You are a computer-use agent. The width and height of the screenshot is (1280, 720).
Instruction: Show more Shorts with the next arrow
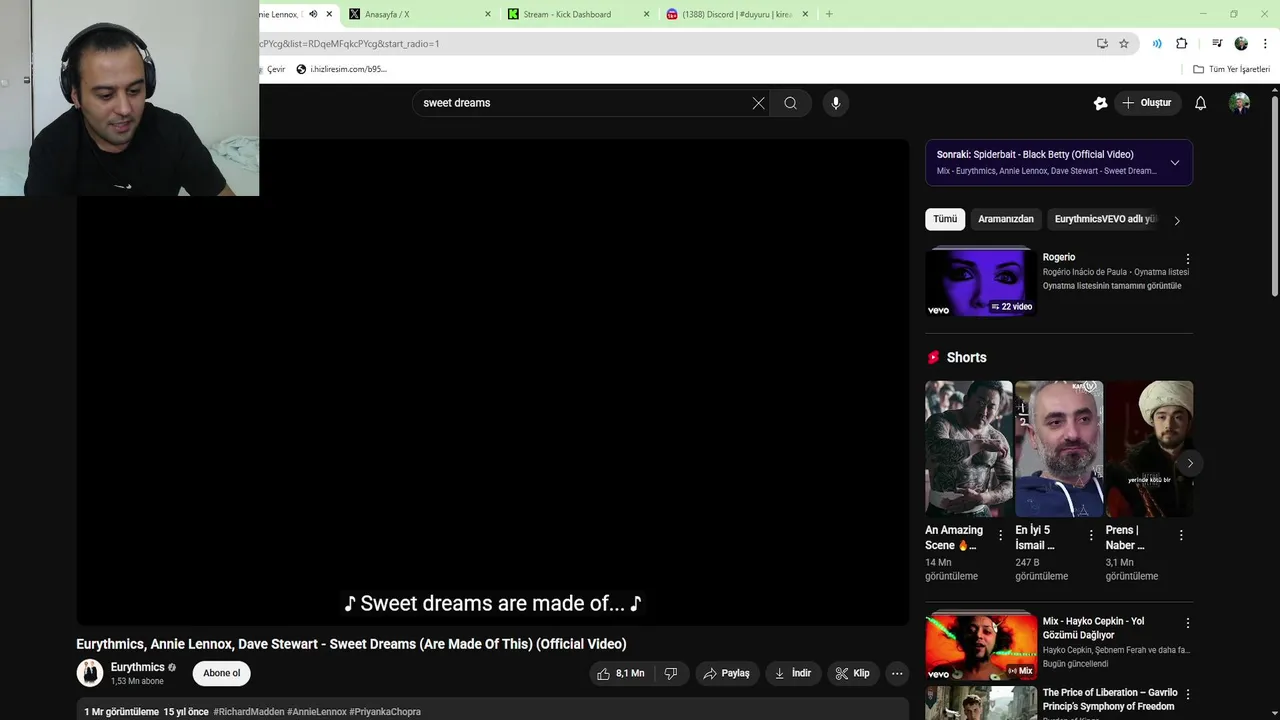[1189, 463]
